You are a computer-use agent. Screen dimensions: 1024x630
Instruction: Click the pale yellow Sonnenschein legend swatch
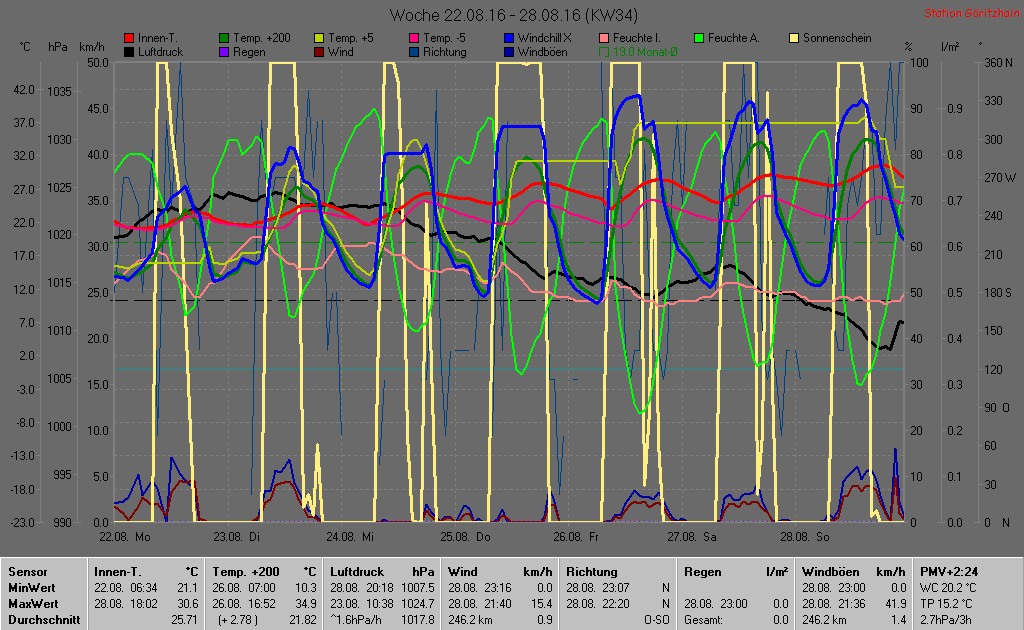(x=794, y=39)
